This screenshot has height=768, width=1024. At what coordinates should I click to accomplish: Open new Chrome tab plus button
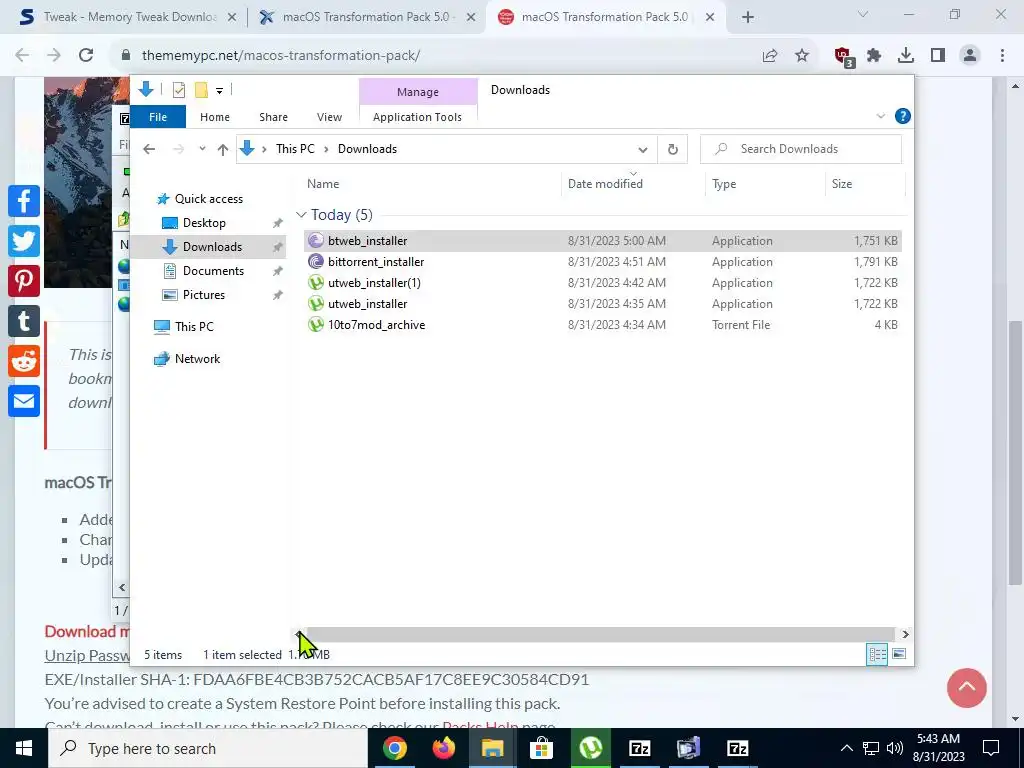748,17
